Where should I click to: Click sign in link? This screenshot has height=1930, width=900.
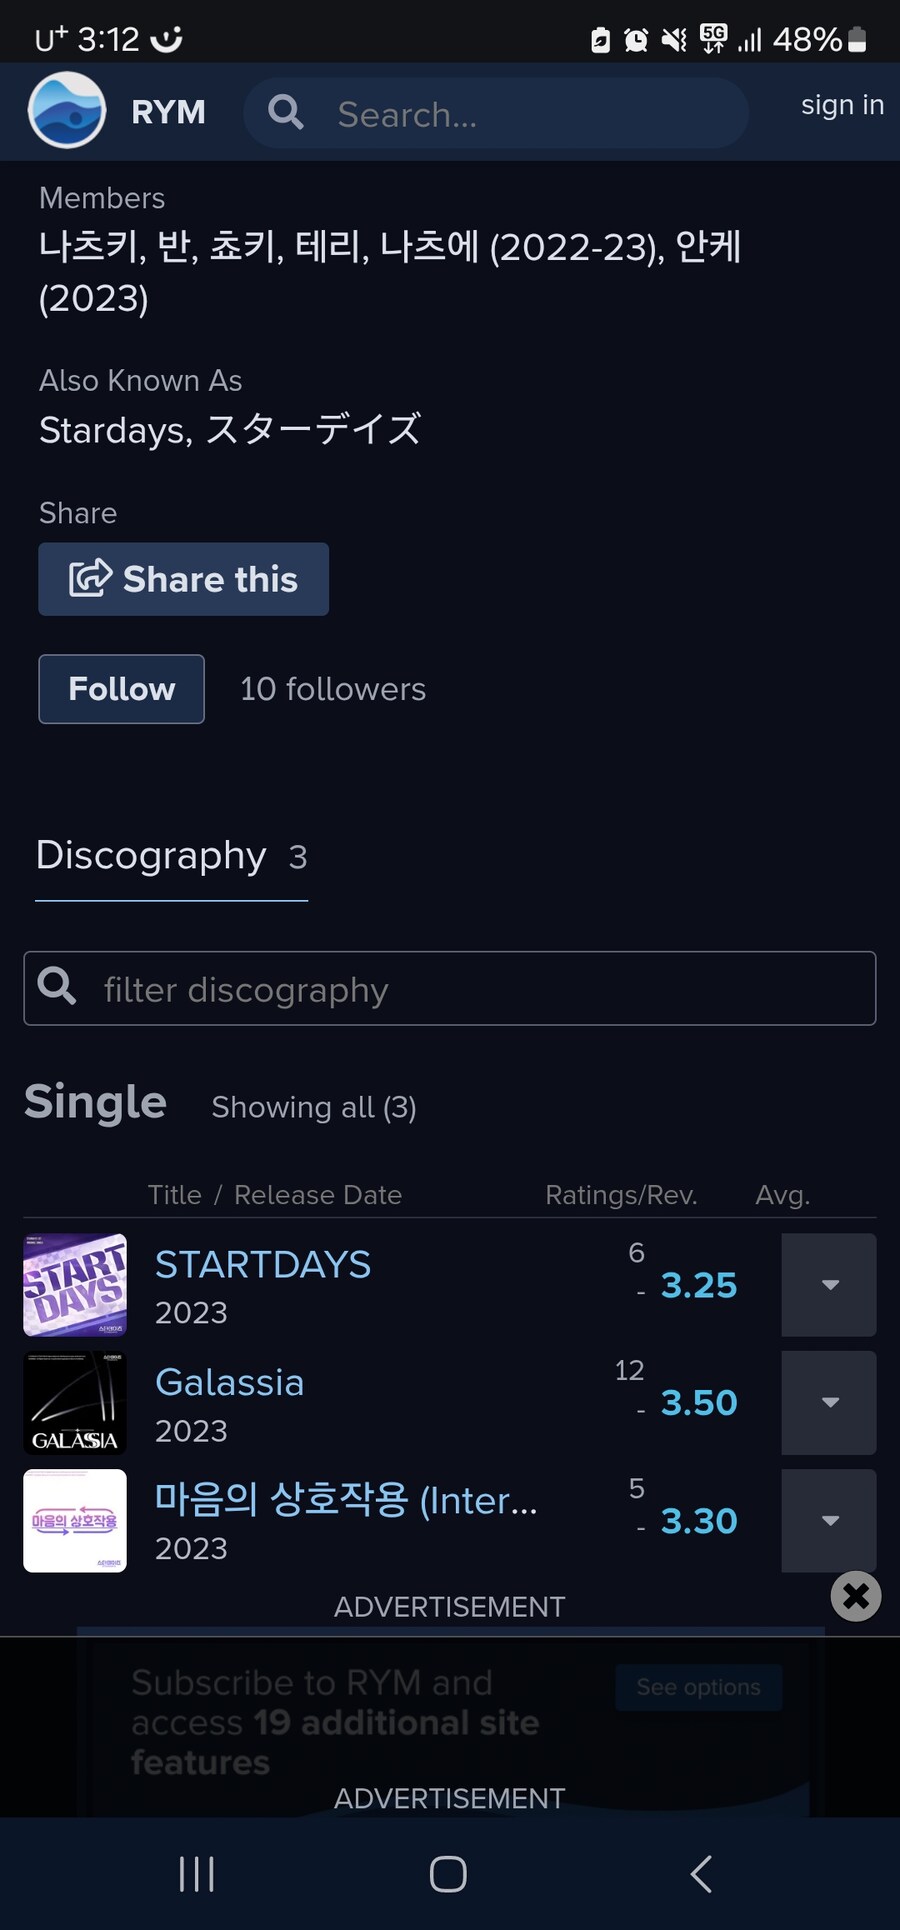click(x=842, y=104)
